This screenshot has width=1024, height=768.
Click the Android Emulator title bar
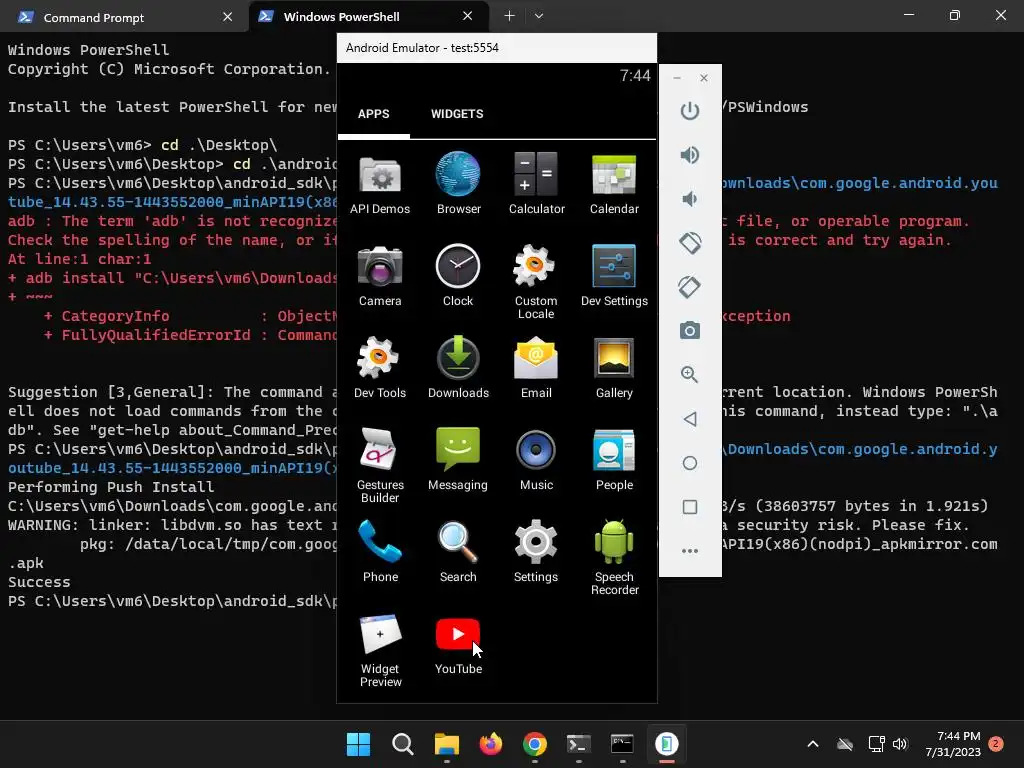(496, 48)
